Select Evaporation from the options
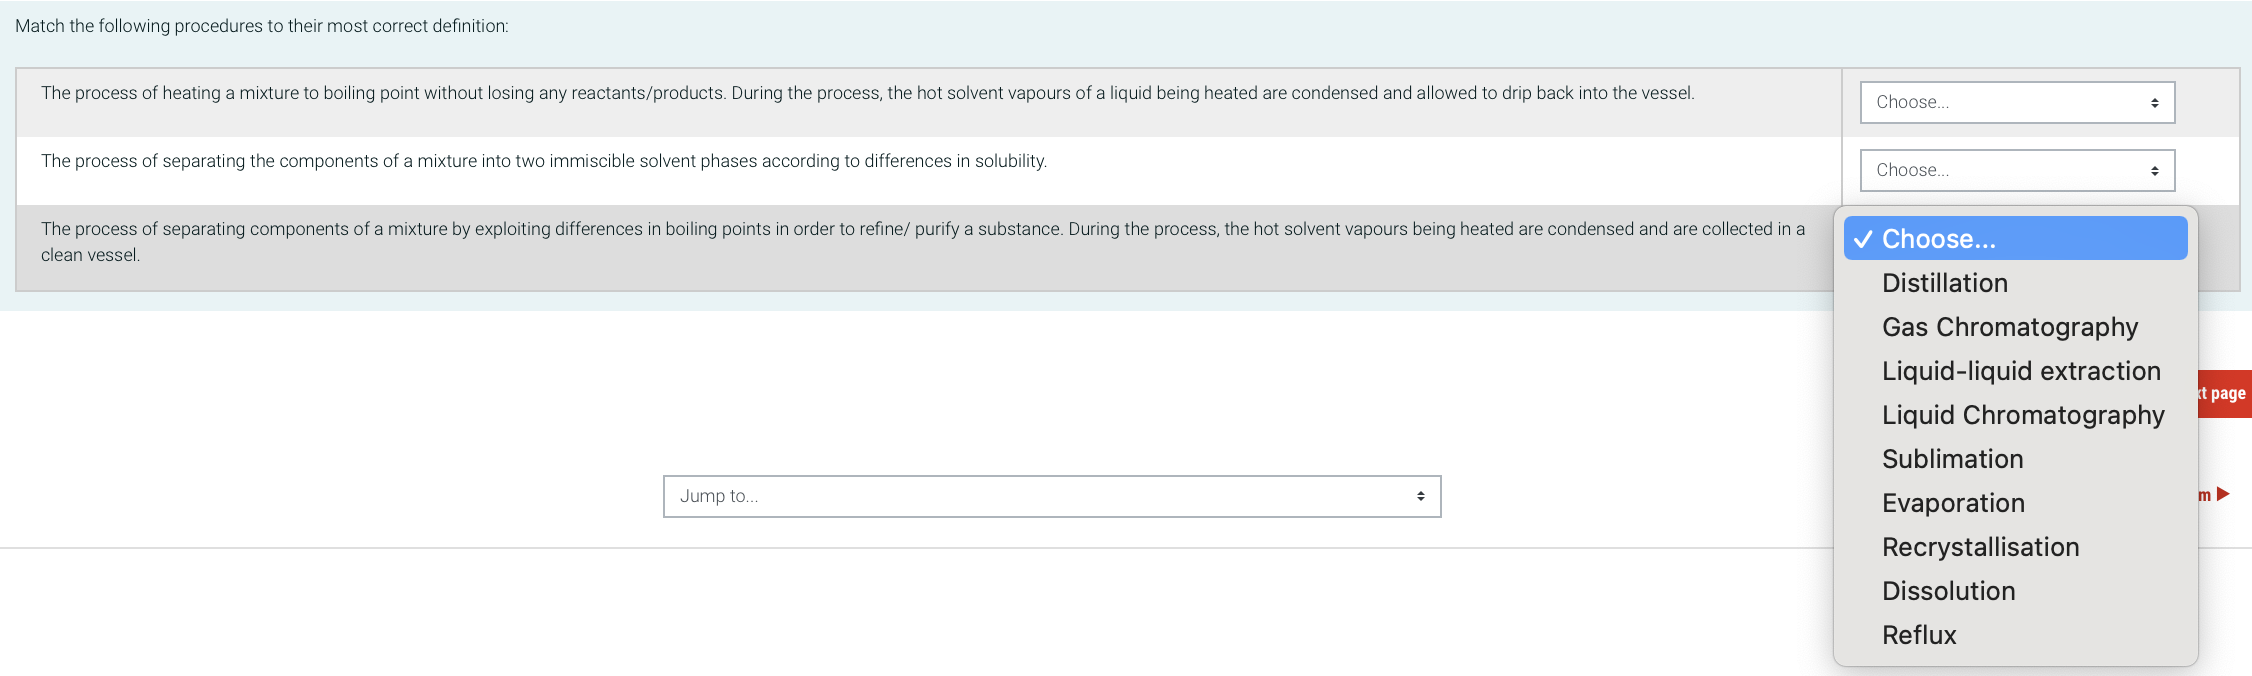This screenshot has height=676, width=2252. point(1952,503)
